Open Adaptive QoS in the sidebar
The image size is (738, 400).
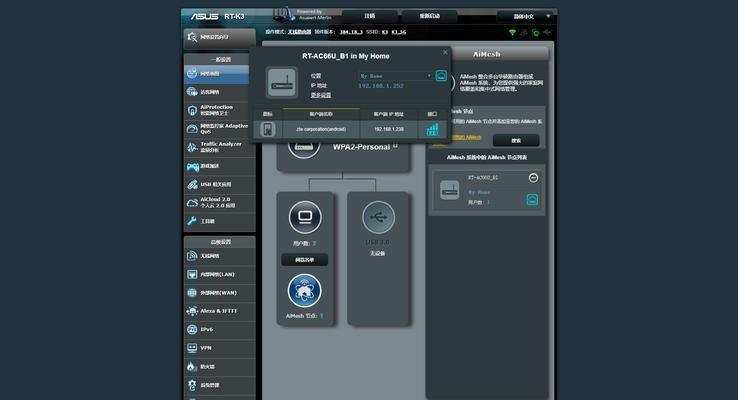tap(217, 128)
